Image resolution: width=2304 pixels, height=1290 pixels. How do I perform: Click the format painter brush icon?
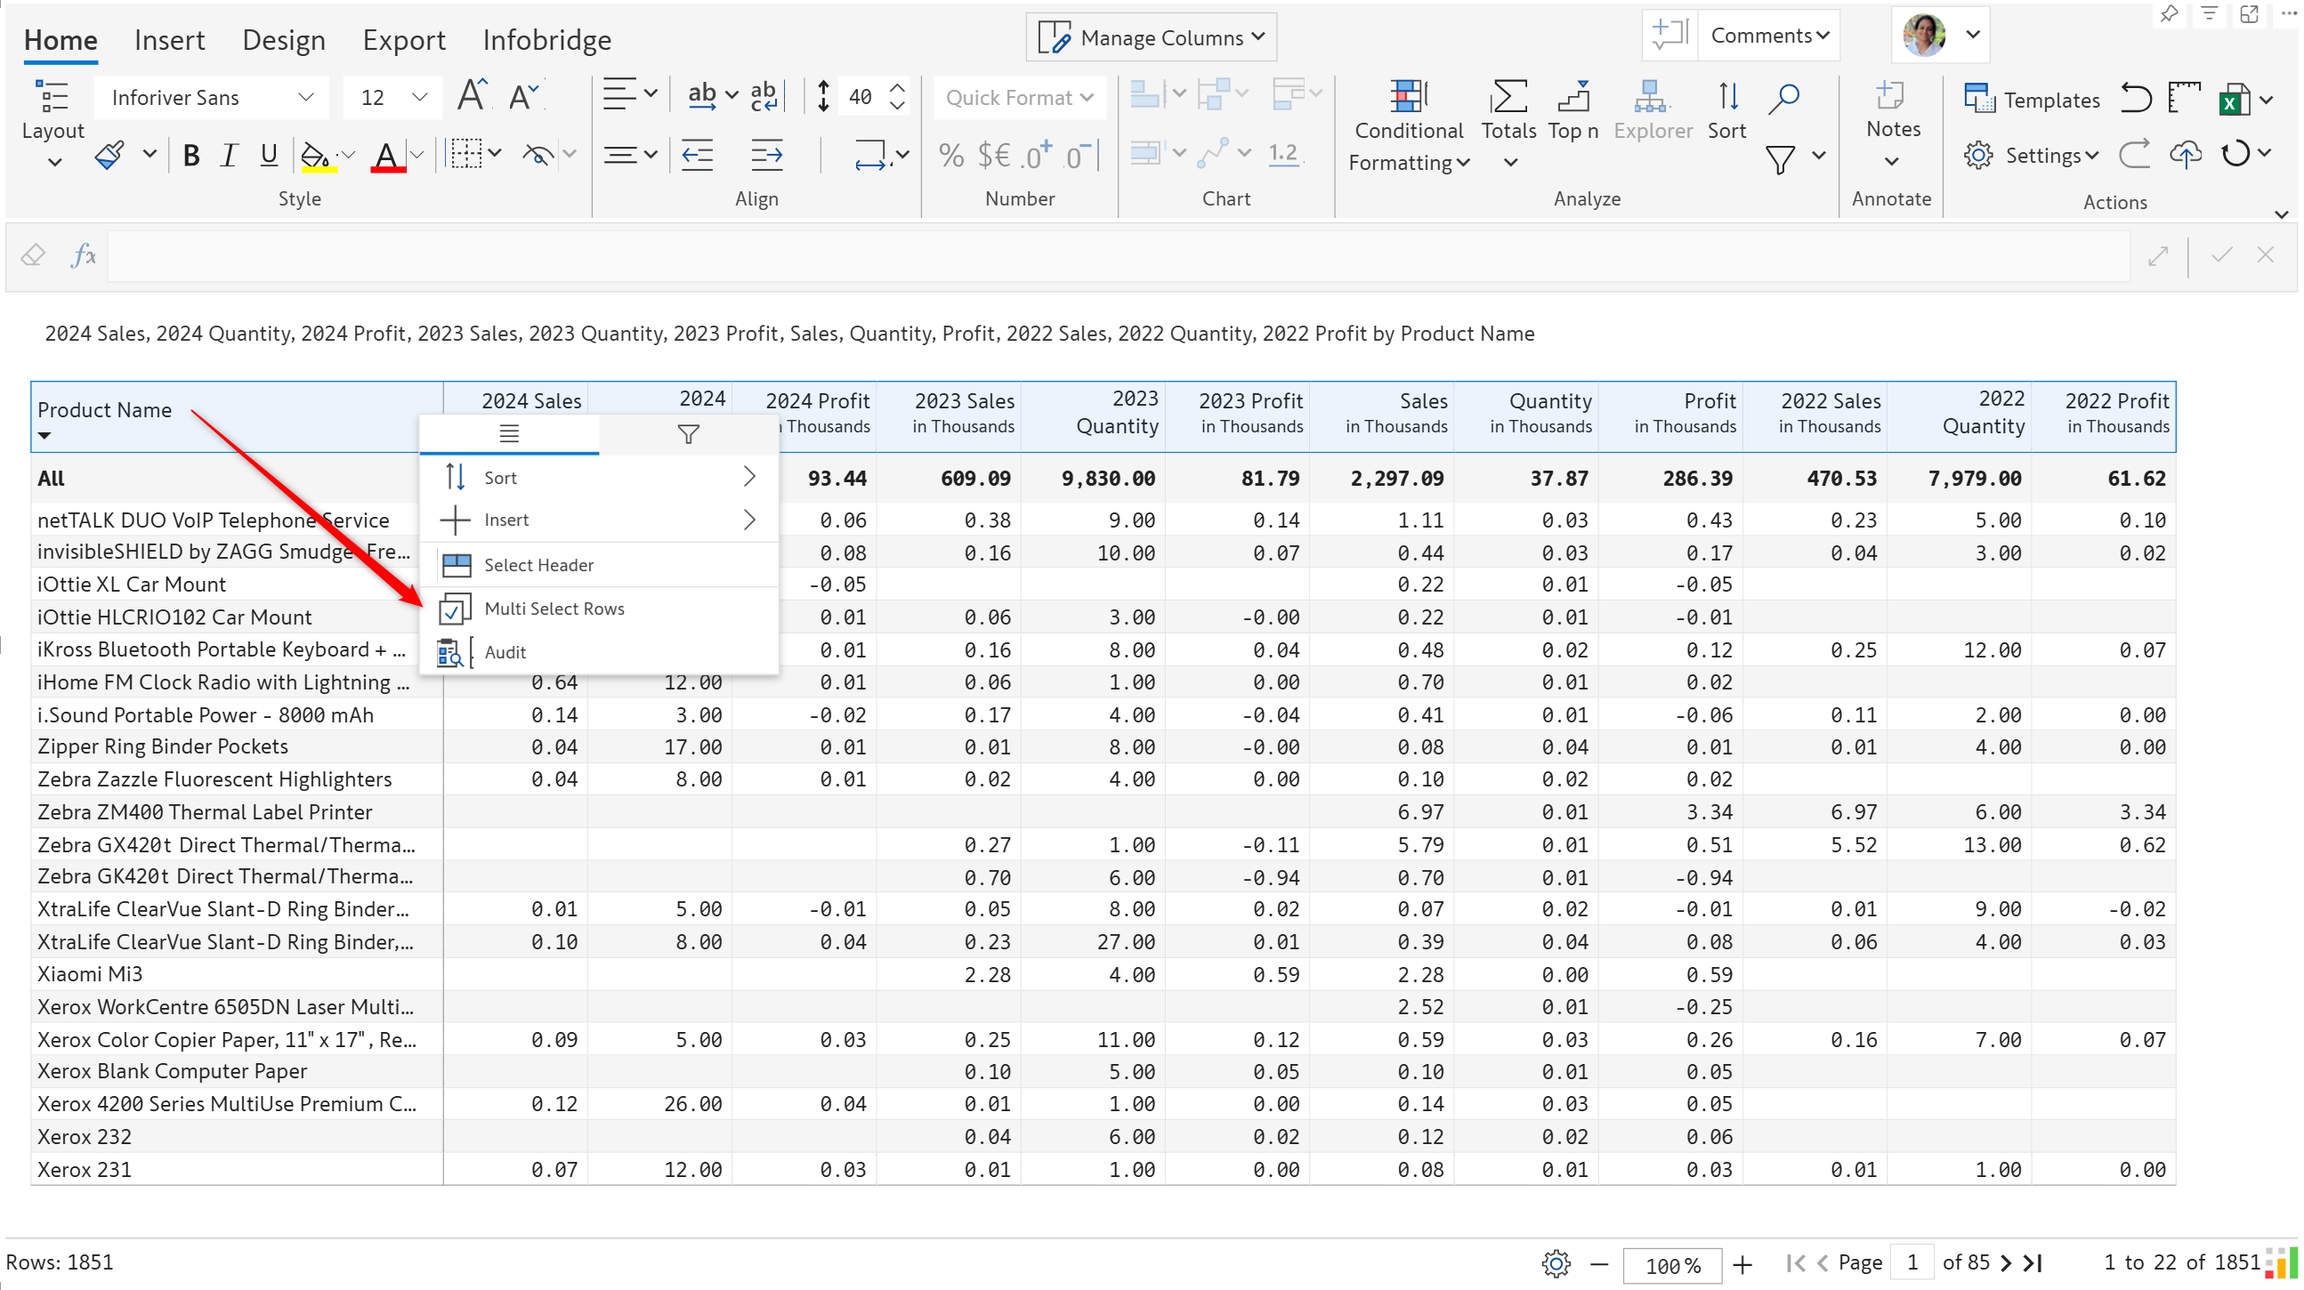(x=110, y=155)
